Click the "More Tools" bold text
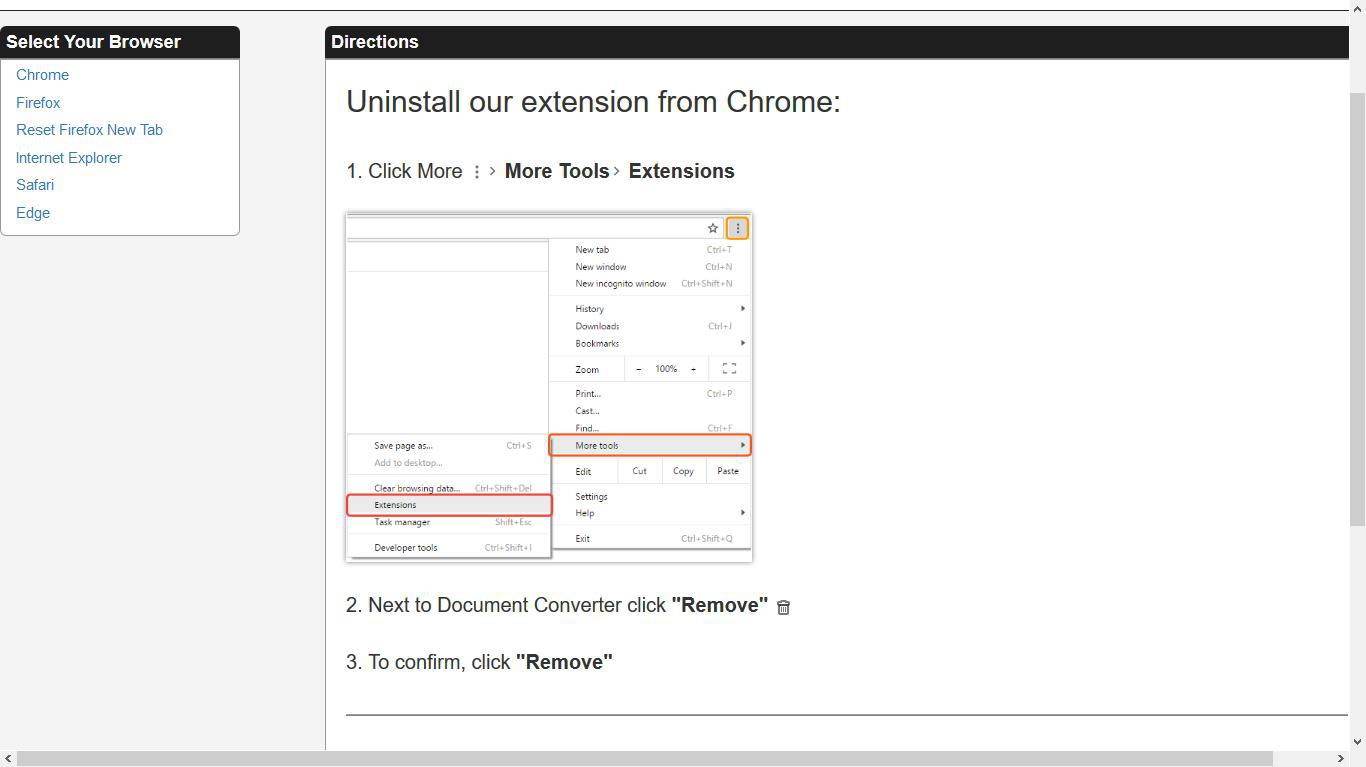Image resolution: width=1366 pixels, height=767 pixels. tap(557, 171)
